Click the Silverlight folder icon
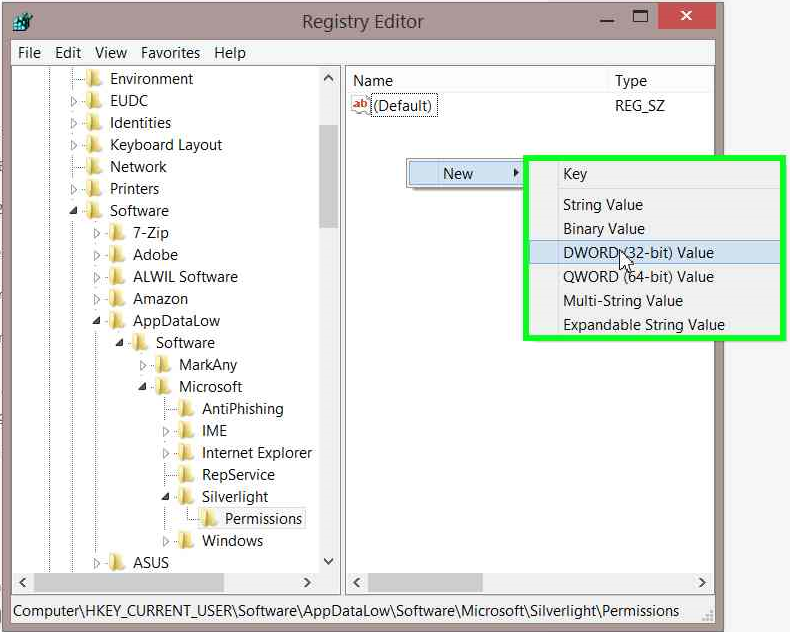The height and width of the screenshot is (632, 790). 186,497
